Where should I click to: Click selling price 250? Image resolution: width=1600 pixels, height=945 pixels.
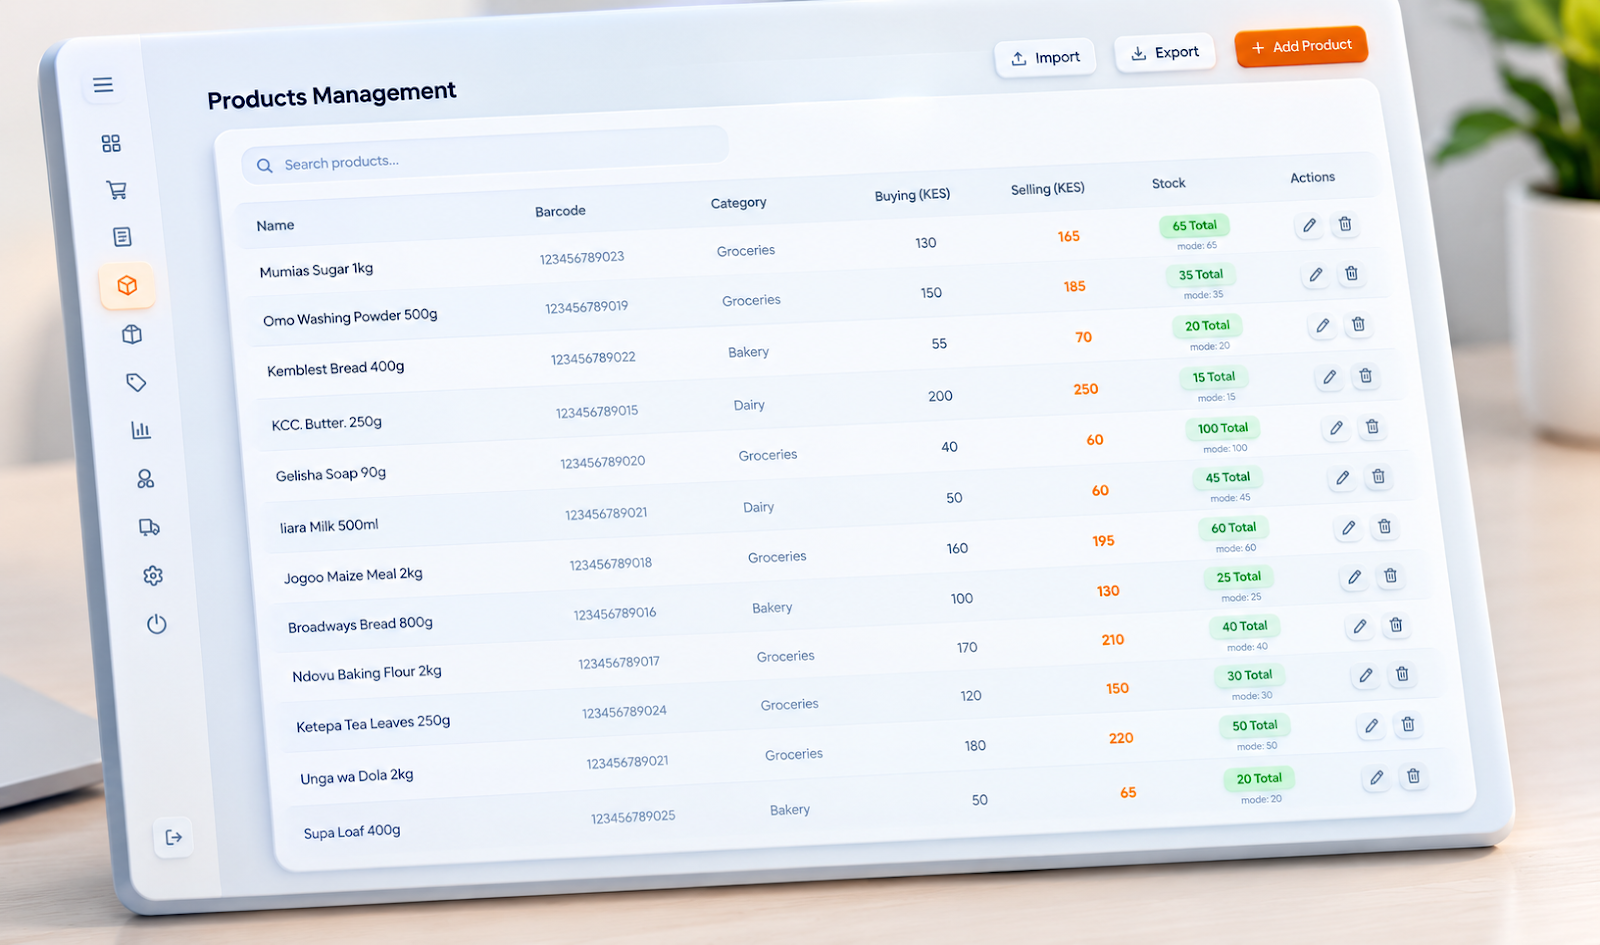(1085, 389)
